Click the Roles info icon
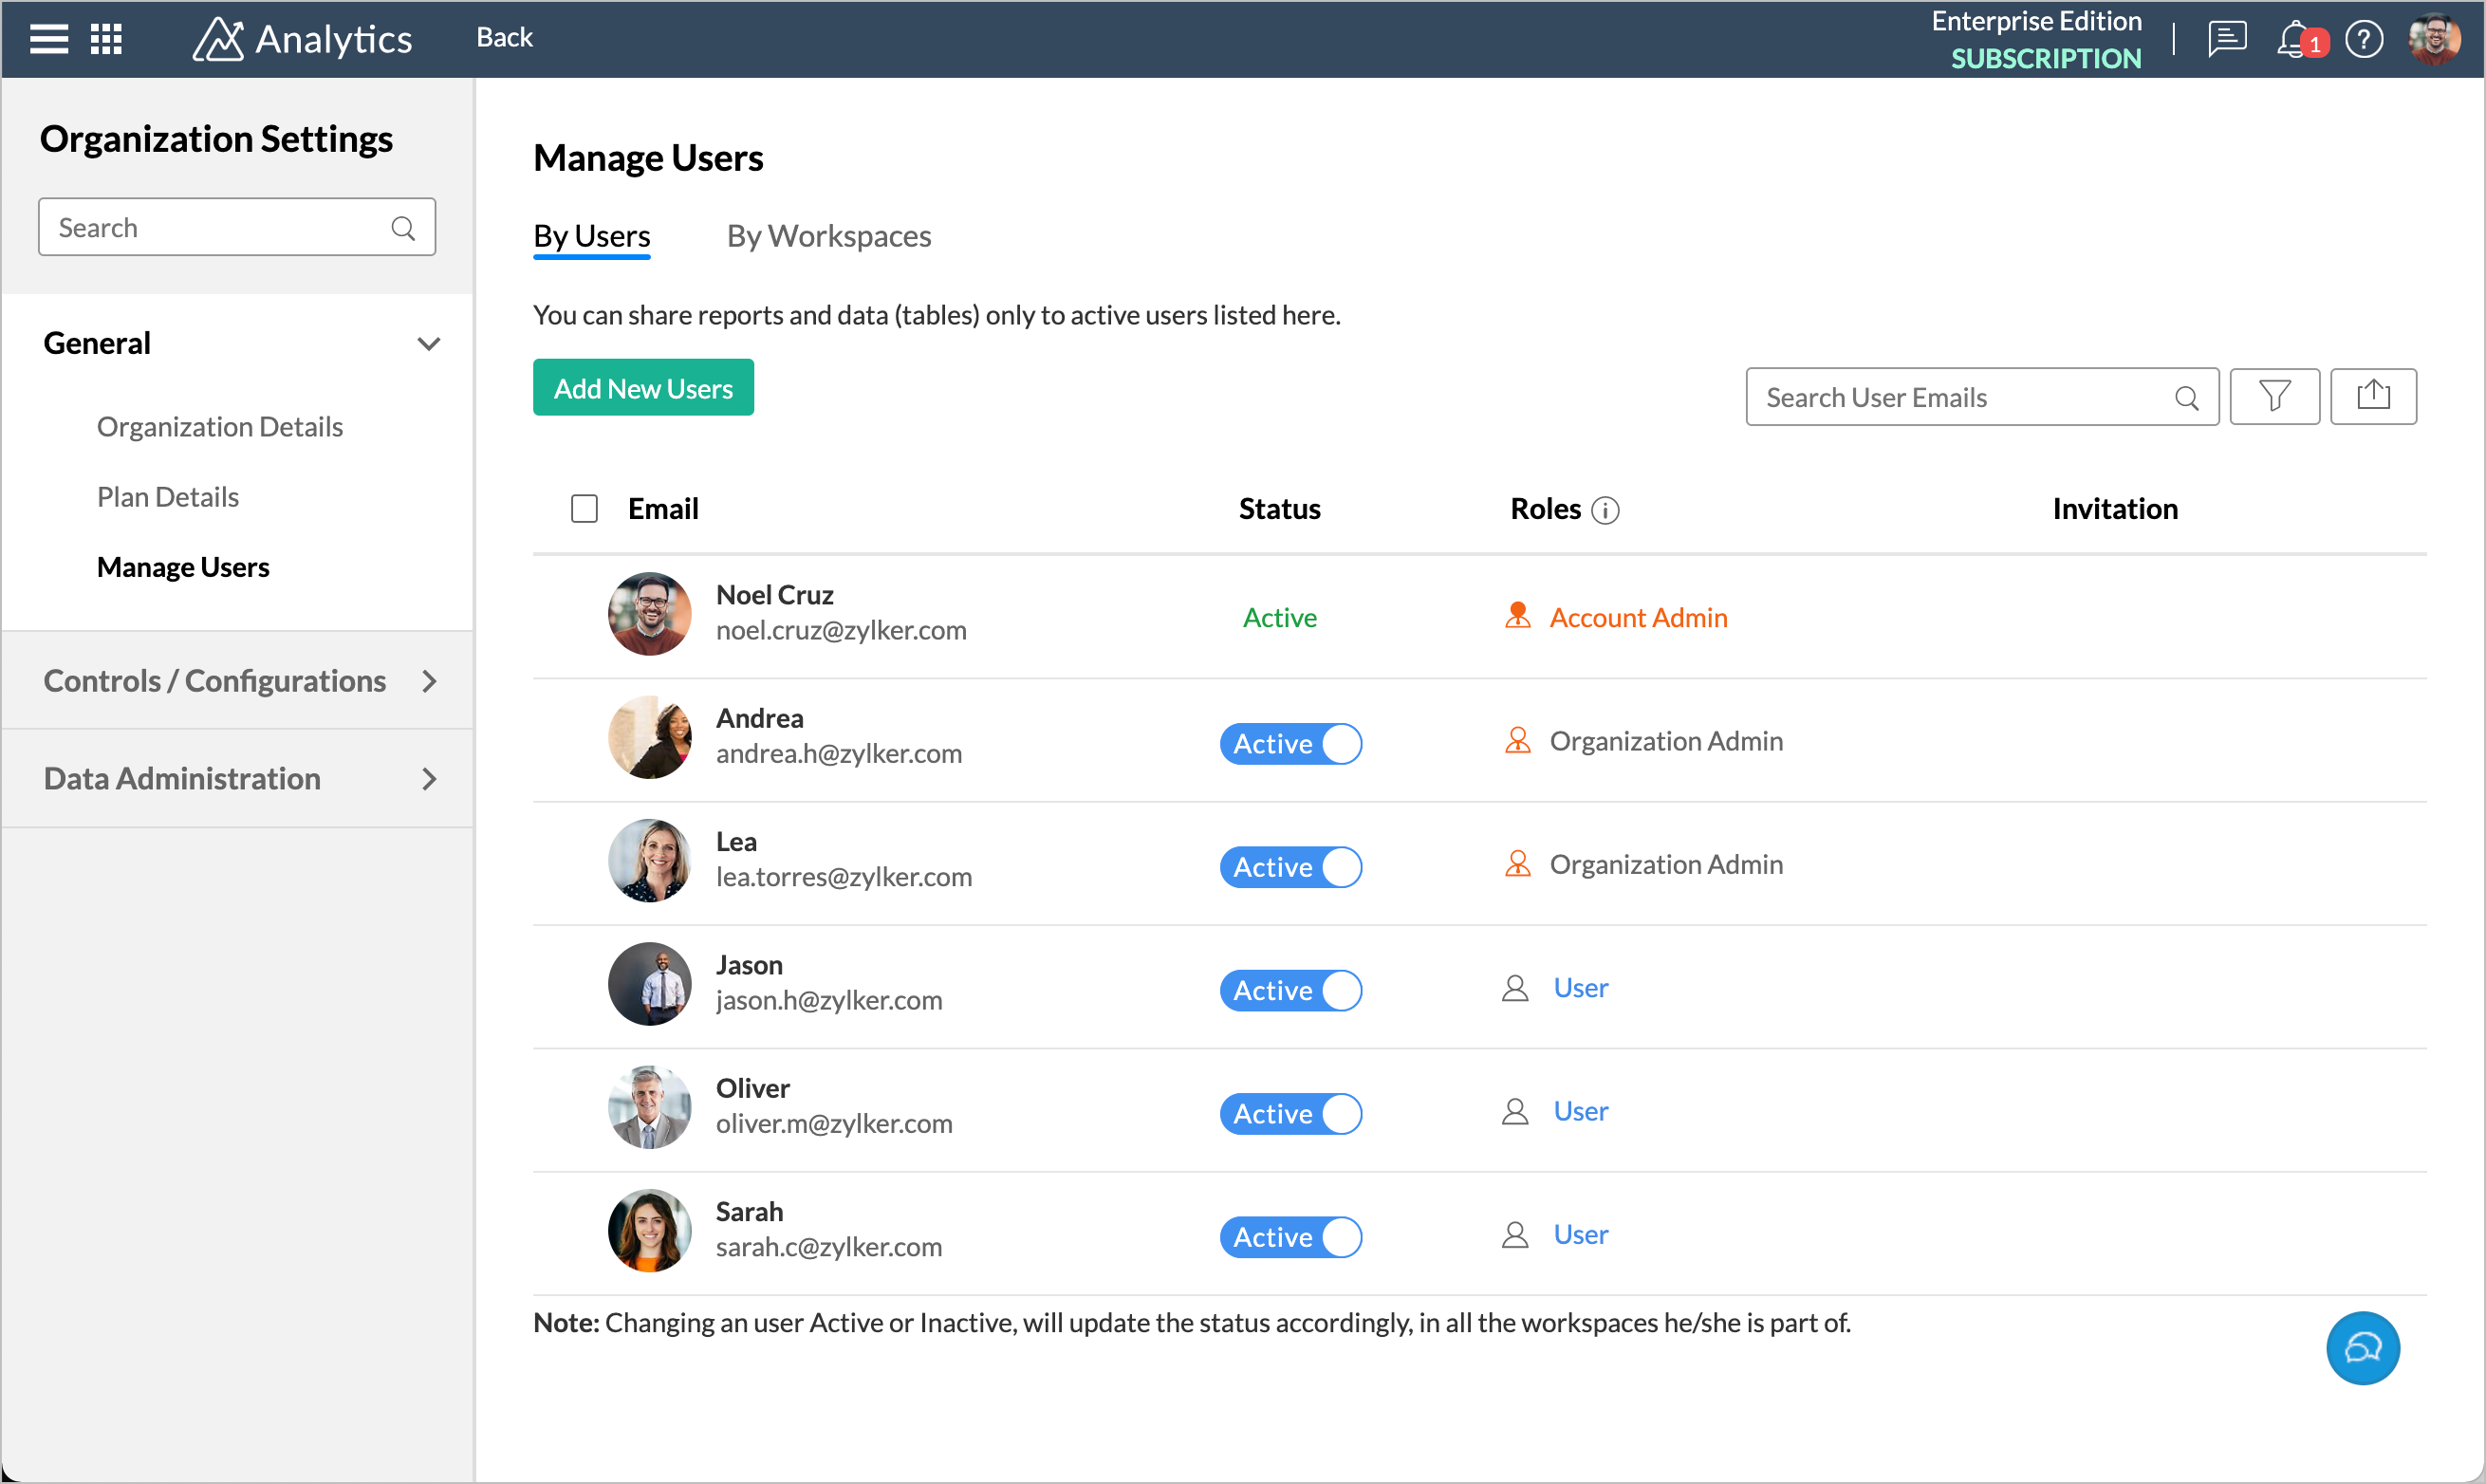This screenshot has height=1484, width=2486. click(x=1605, y=510)
